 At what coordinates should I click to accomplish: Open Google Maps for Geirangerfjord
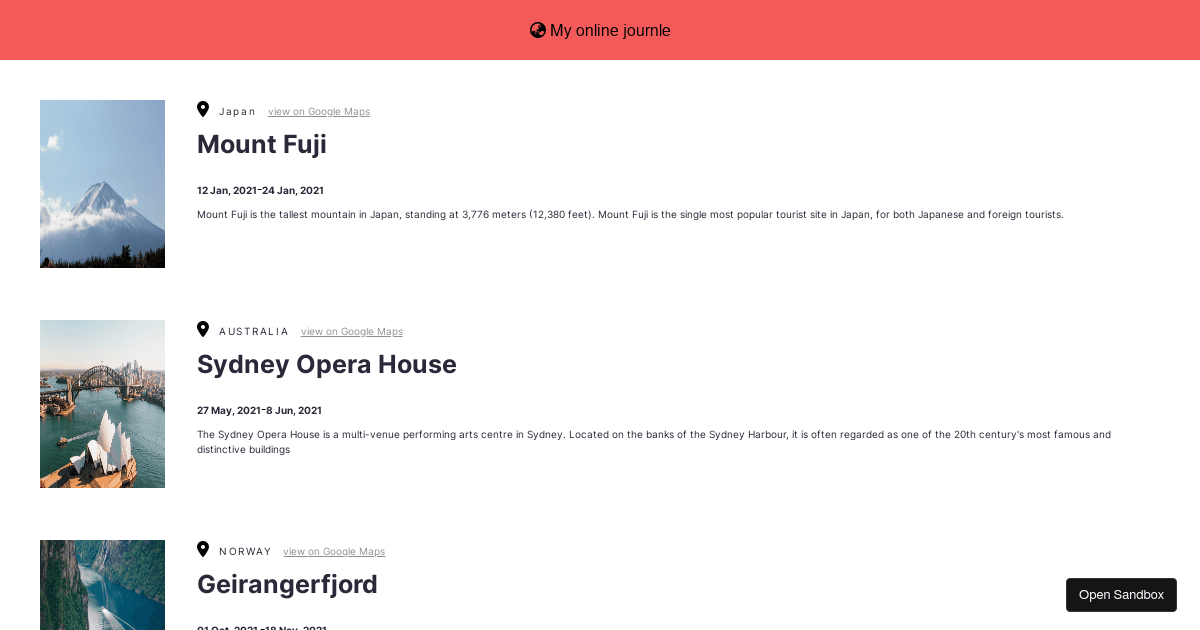click(x=334, y=551)
